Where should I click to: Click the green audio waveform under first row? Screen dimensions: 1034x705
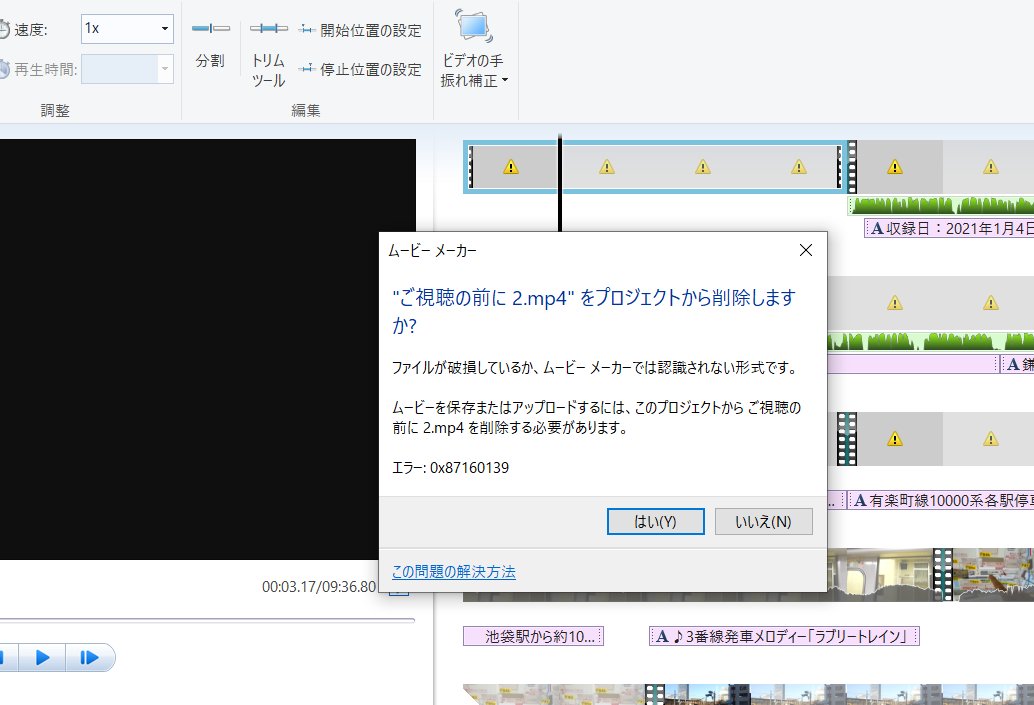coord(942,205)
